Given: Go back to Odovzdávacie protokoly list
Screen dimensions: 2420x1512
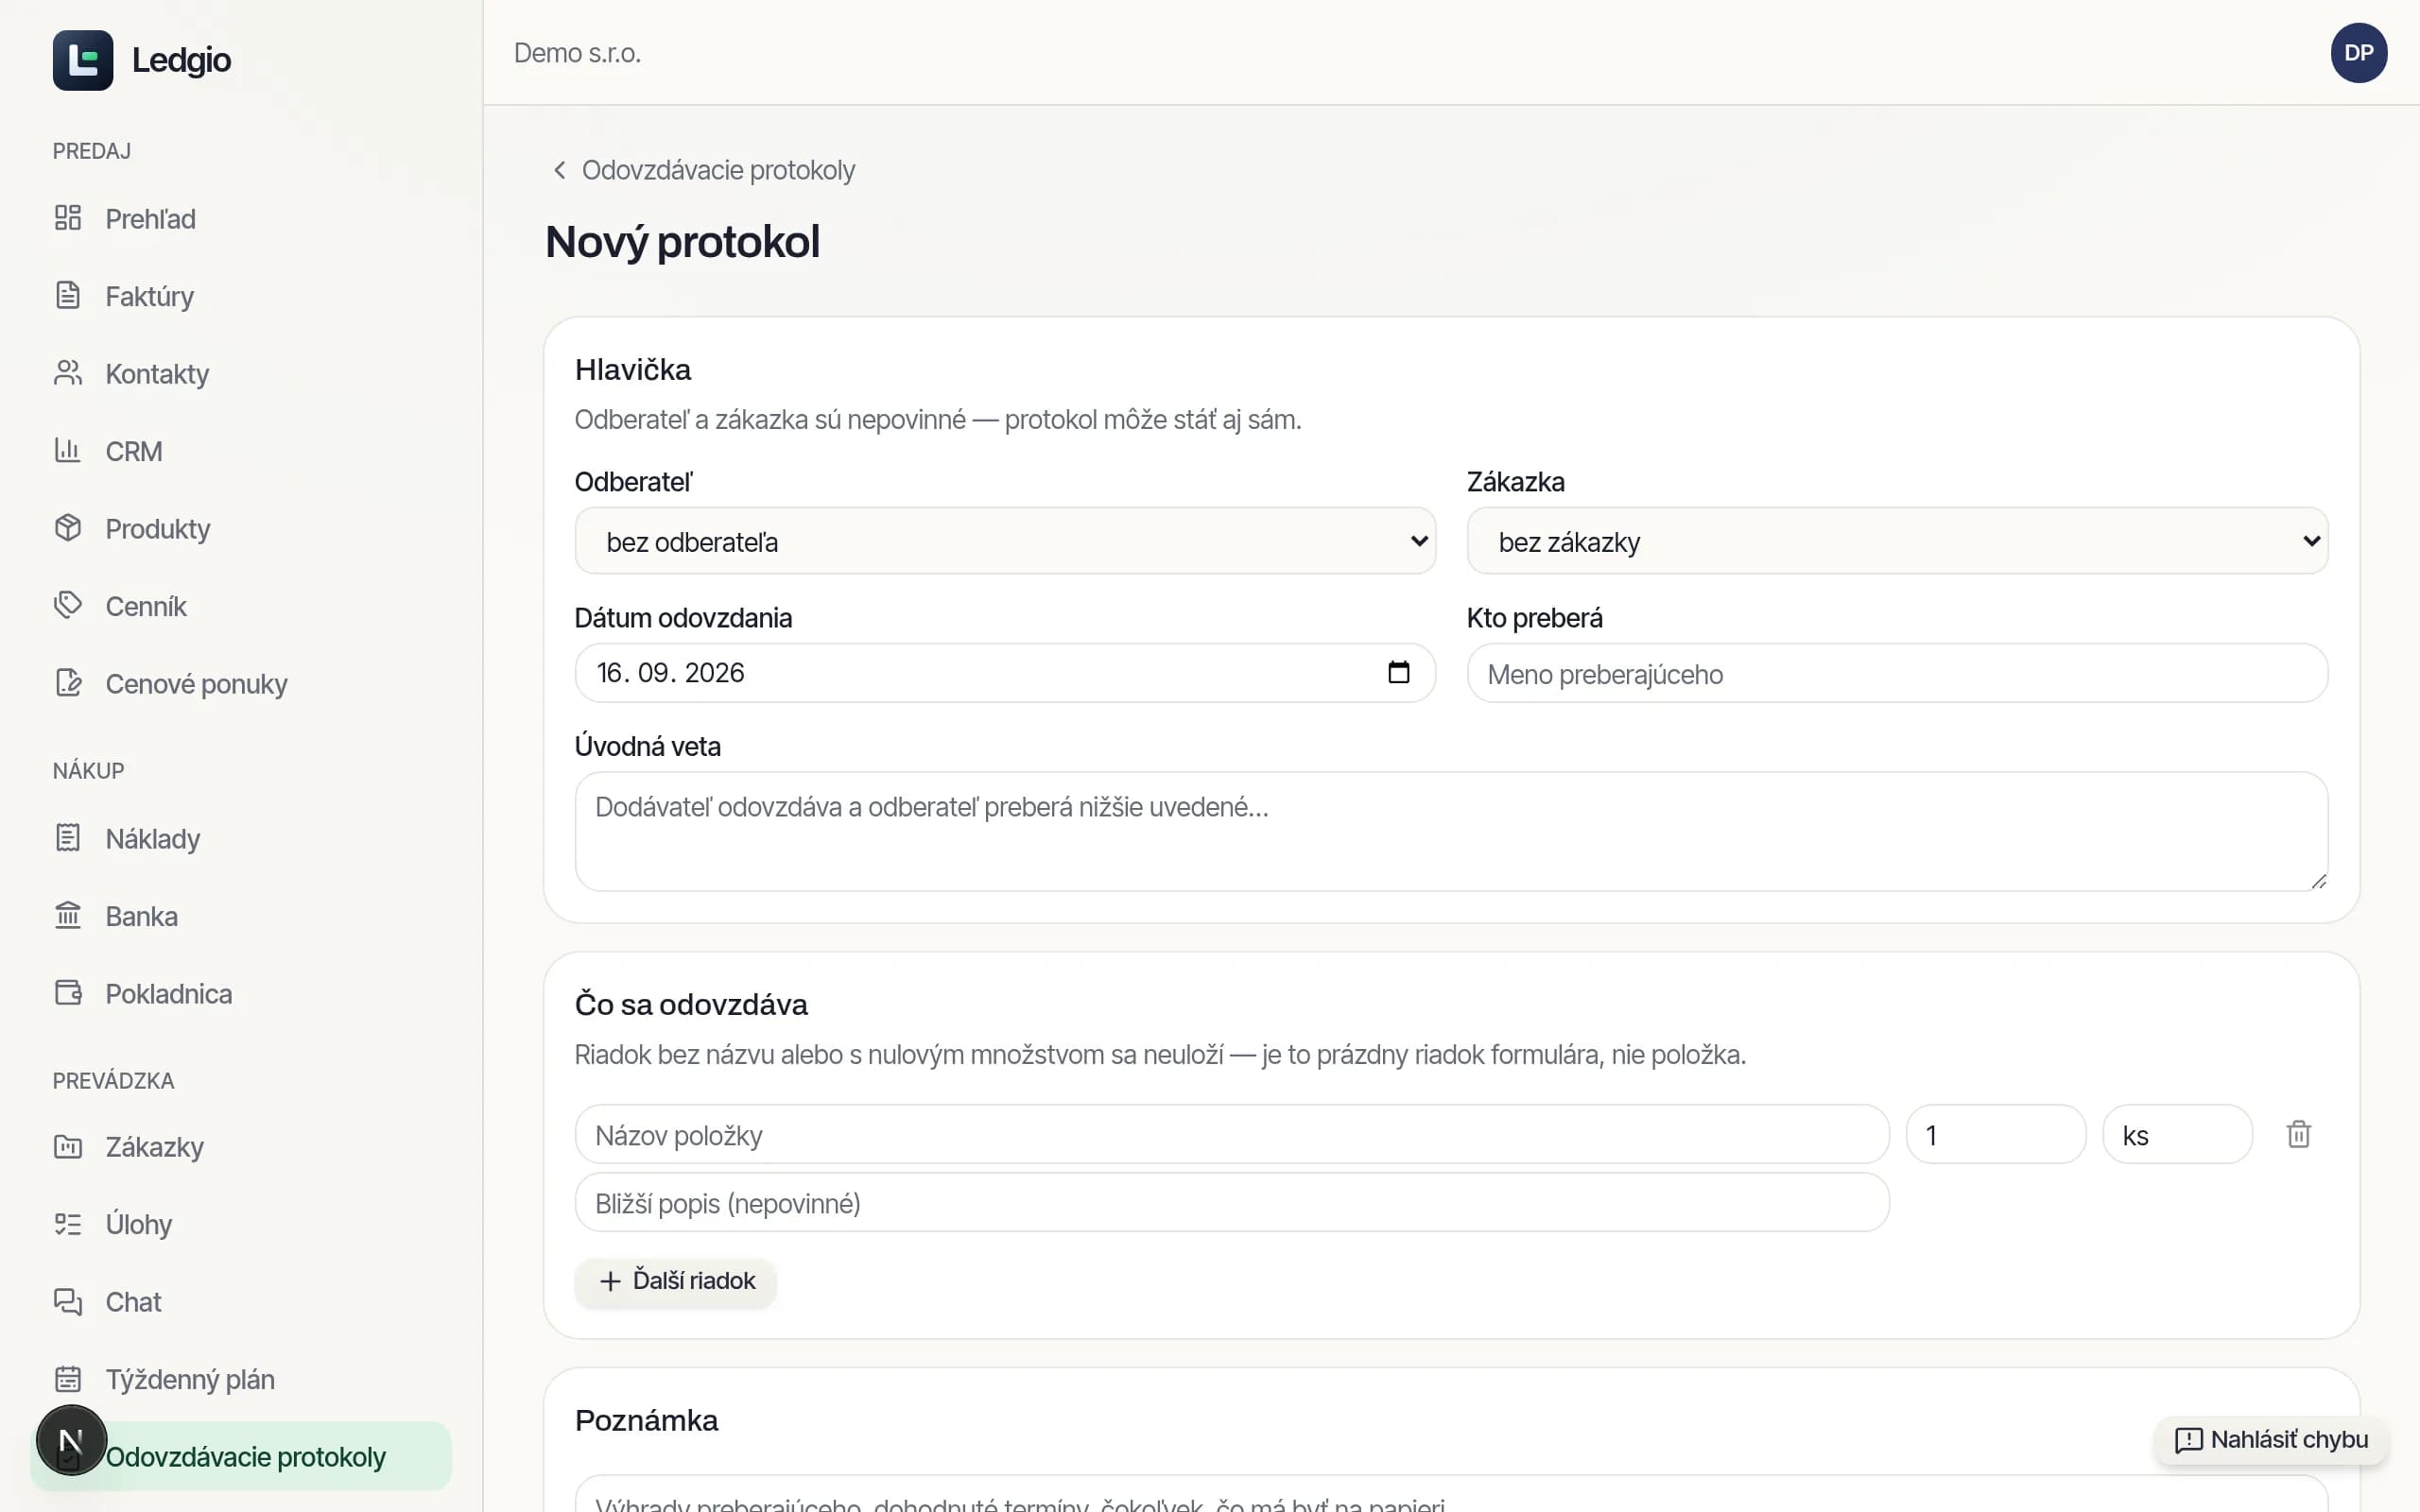Looking at the screenshot, I should pos(704,170).
